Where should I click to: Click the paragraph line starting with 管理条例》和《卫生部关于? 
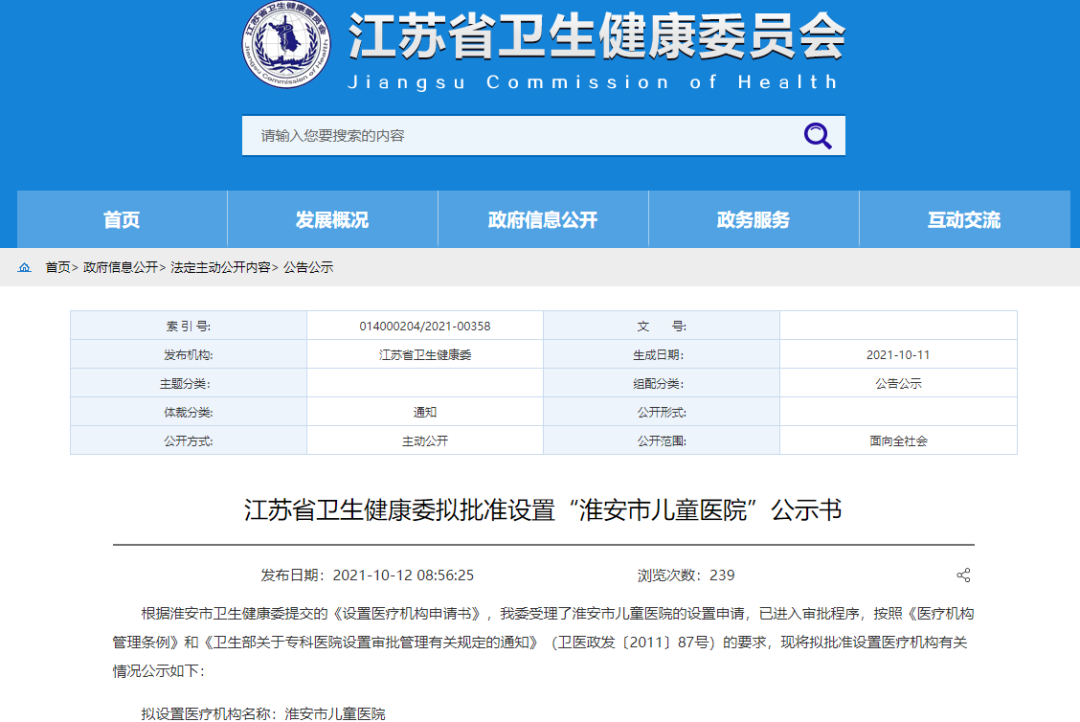tap(540, 642)
